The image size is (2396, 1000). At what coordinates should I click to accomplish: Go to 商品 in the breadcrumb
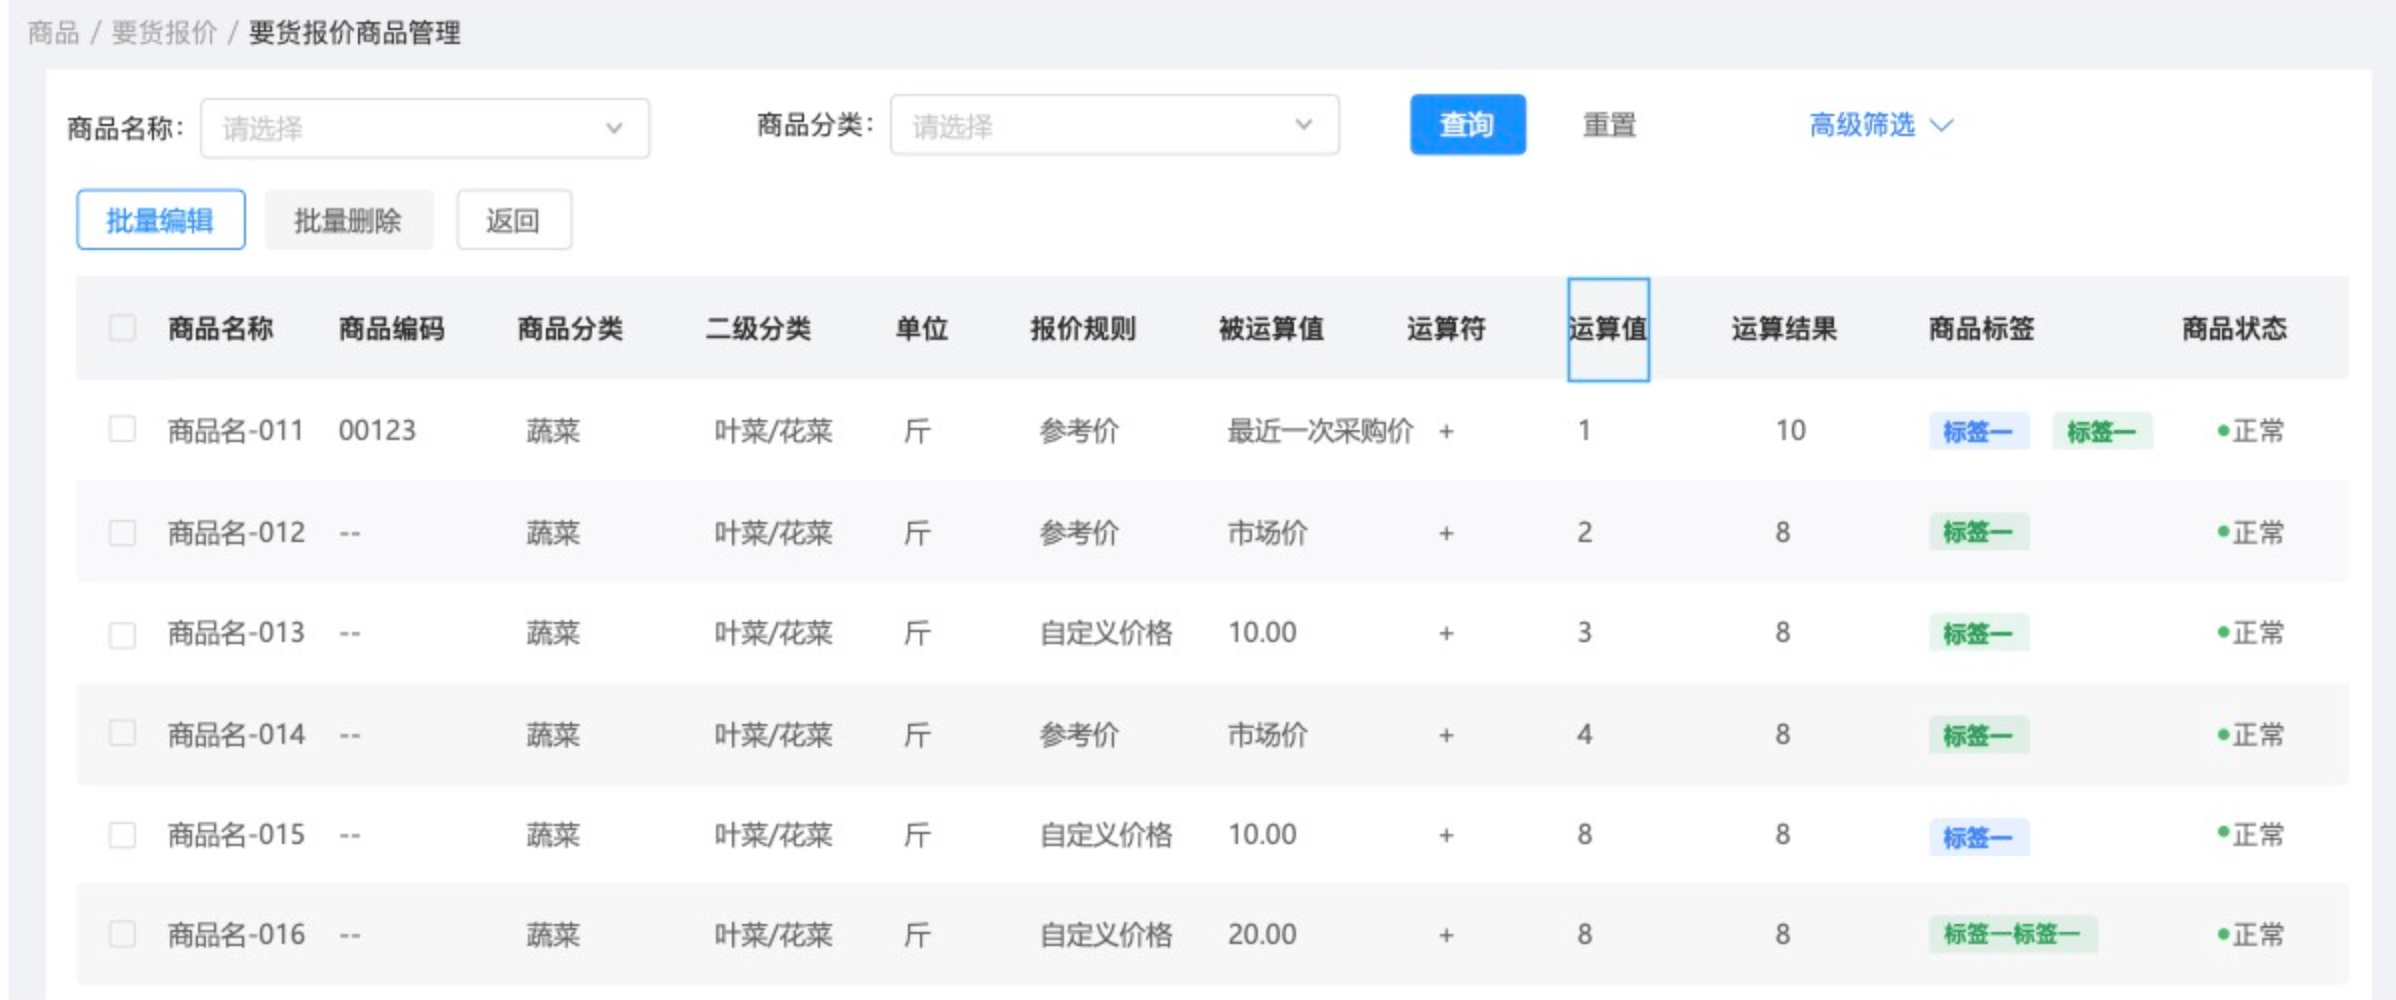click(x=53, y=33)
